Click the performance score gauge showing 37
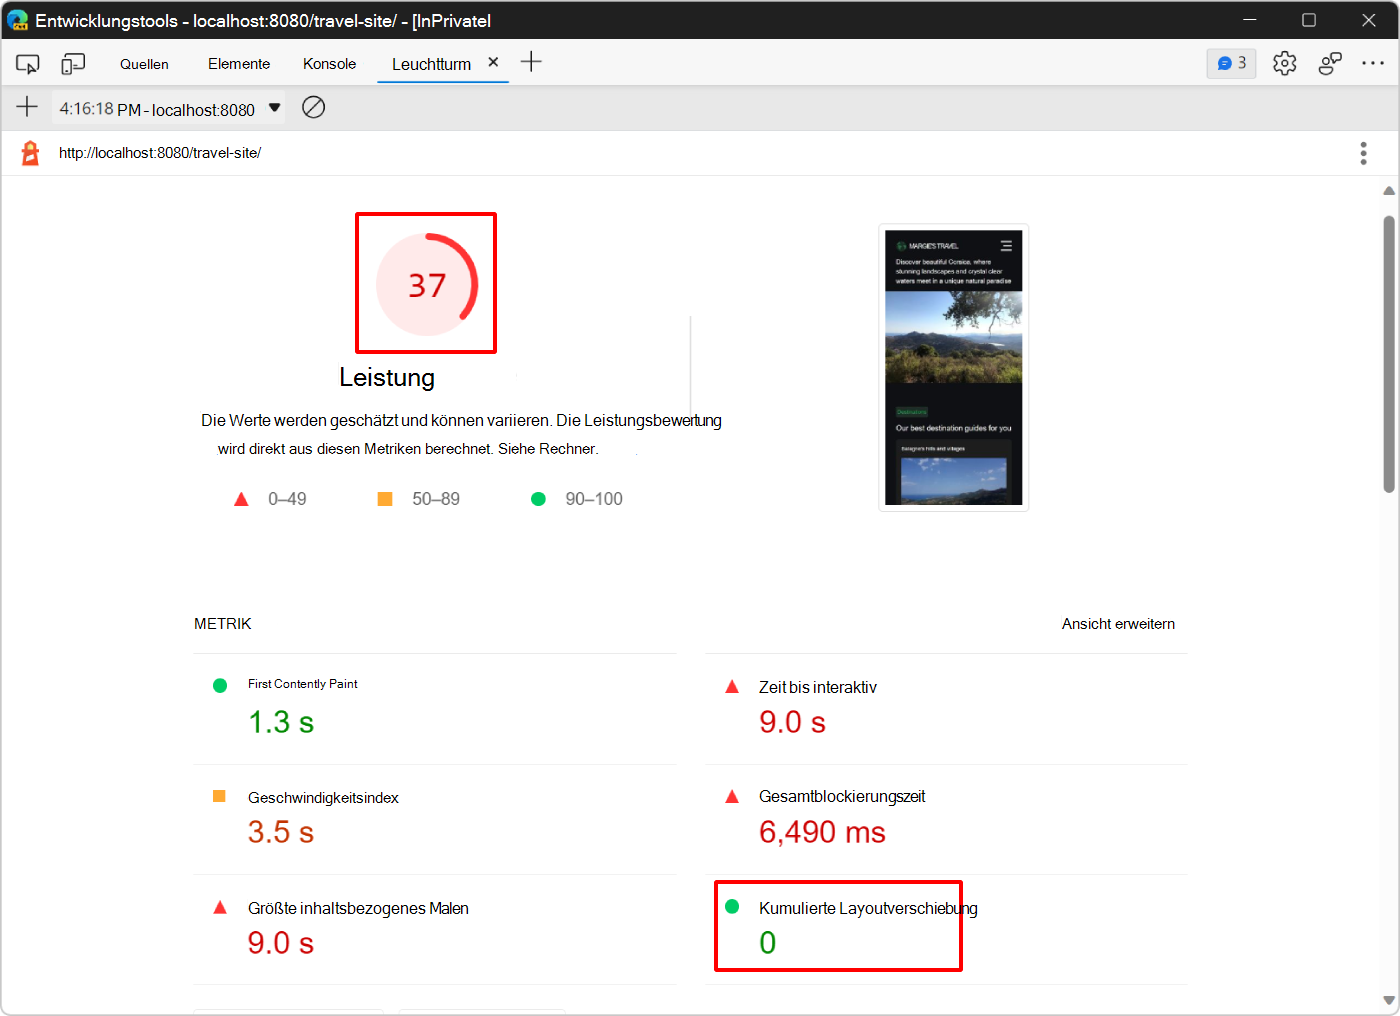This screenshot has width=1400, height=1016. [x=426, y=283]
